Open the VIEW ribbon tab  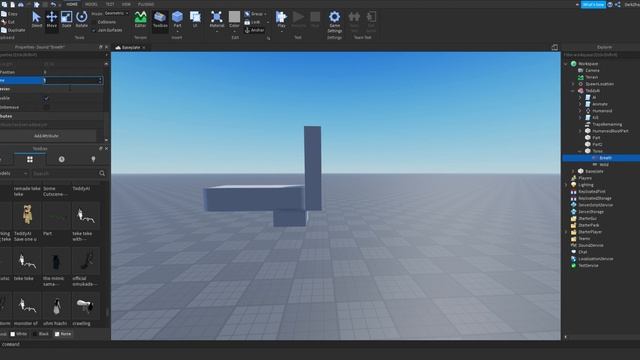(126, 4)
